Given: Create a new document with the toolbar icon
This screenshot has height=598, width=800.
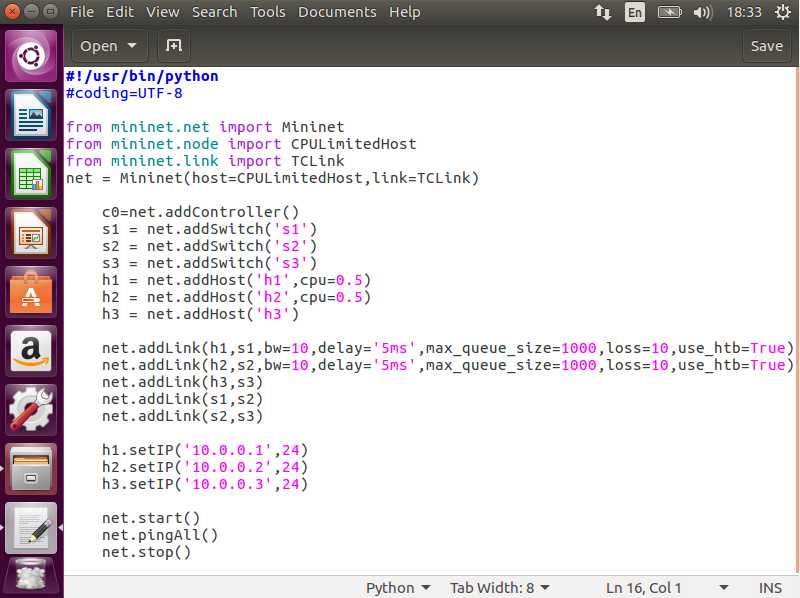Looking at the screenshot, I should [x=173, y=46].
